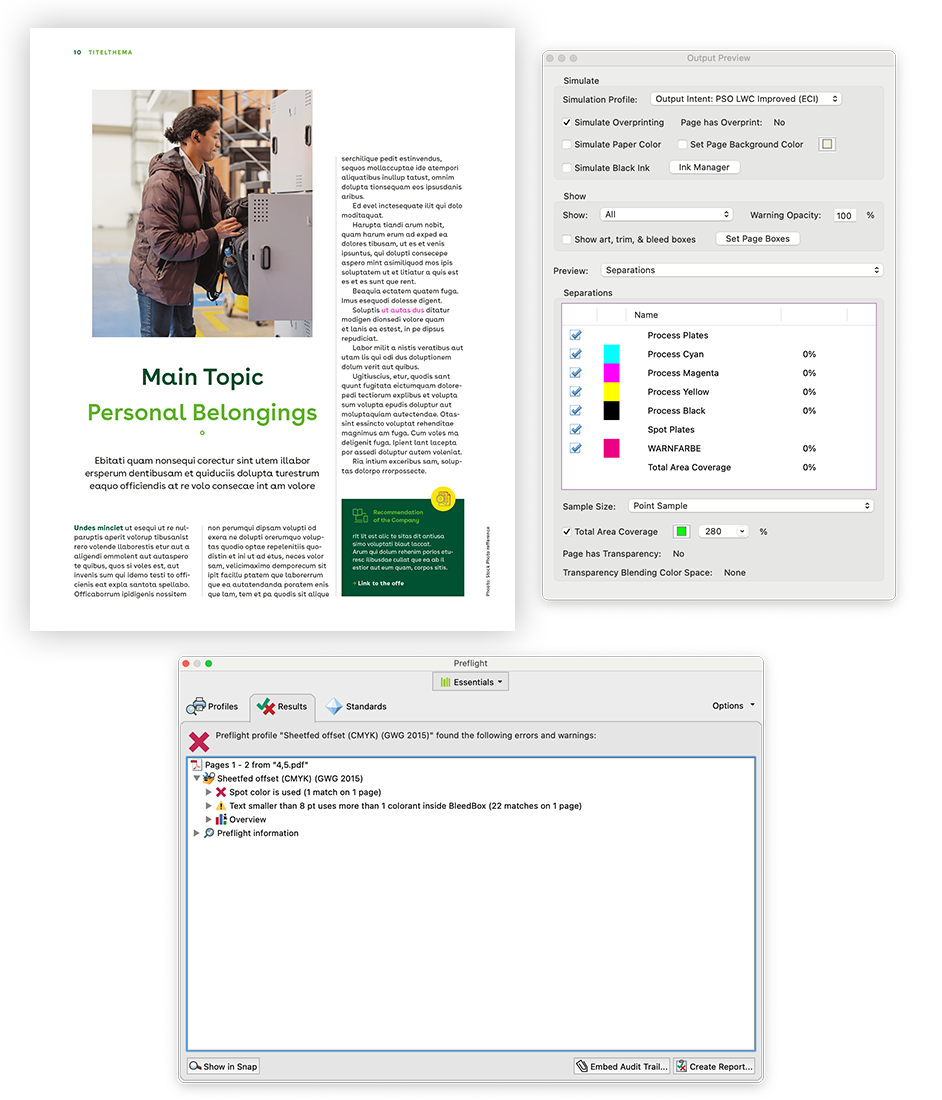This screenshot has height=1100, width=942.
Task: Click the Embed Audit Trail button
Action: tap(621, 1066)
